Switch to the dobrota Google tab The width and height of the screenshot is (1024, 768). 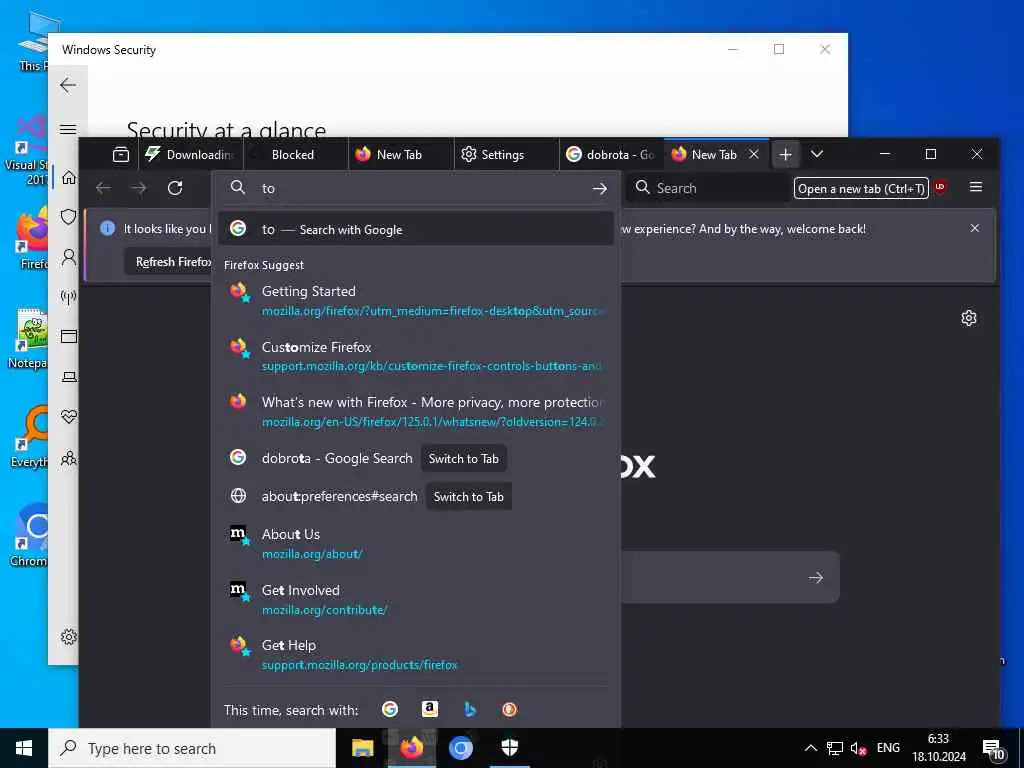click(611, 155)
